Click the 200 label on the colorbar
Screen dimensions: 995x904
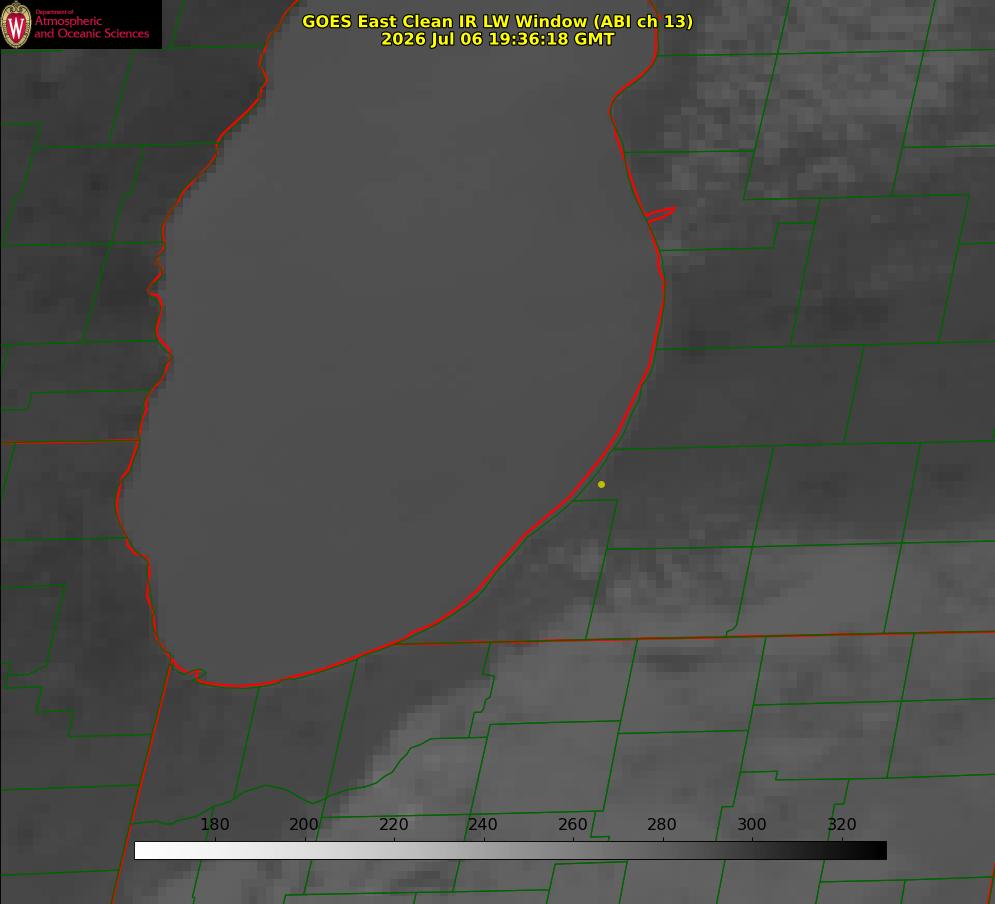304,824
